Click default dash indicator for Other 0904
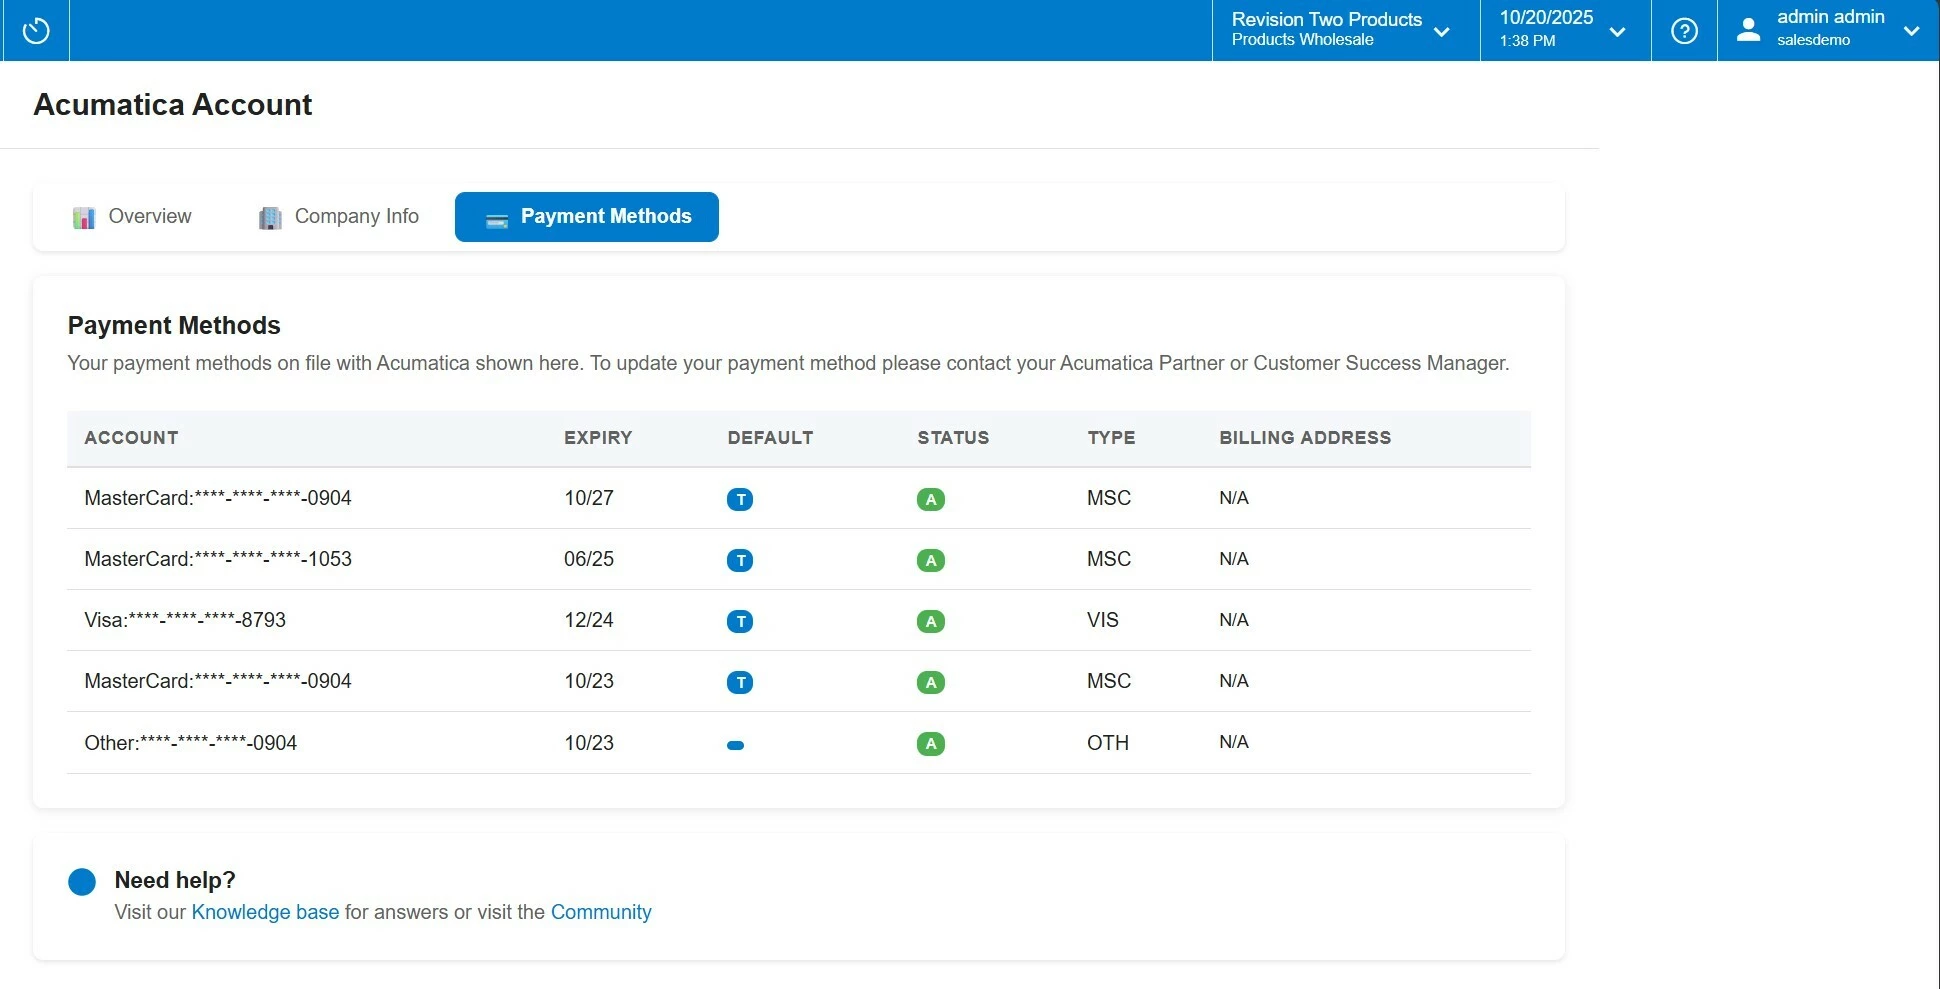 [x=736, y=745]
